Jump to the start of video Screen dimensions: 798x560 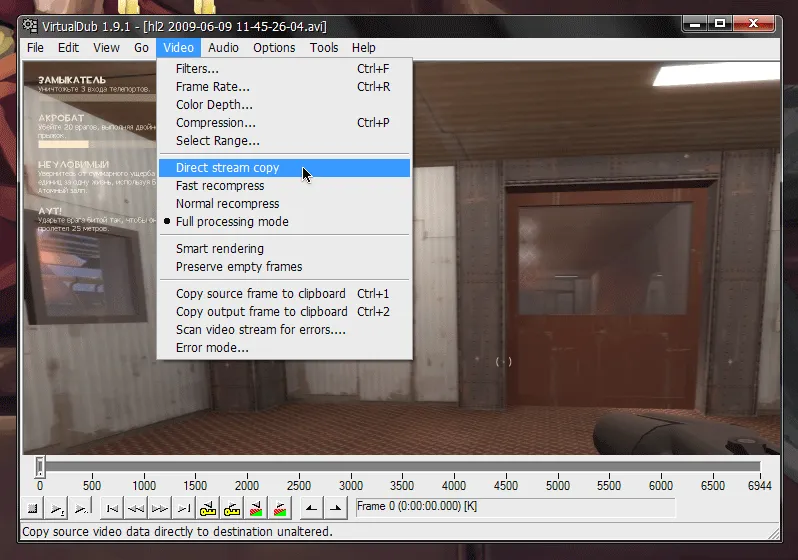click(x=113, y=508)
